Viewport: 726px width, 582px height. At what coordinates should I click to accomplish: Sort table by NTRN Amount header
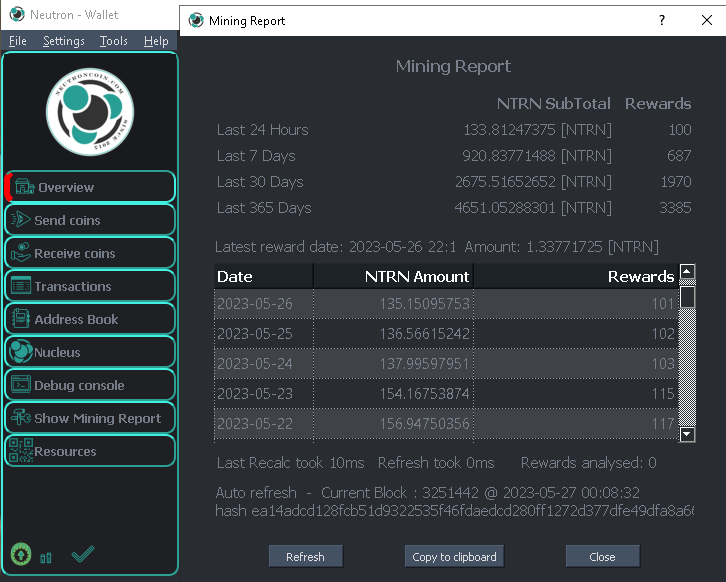coord(394,276)
